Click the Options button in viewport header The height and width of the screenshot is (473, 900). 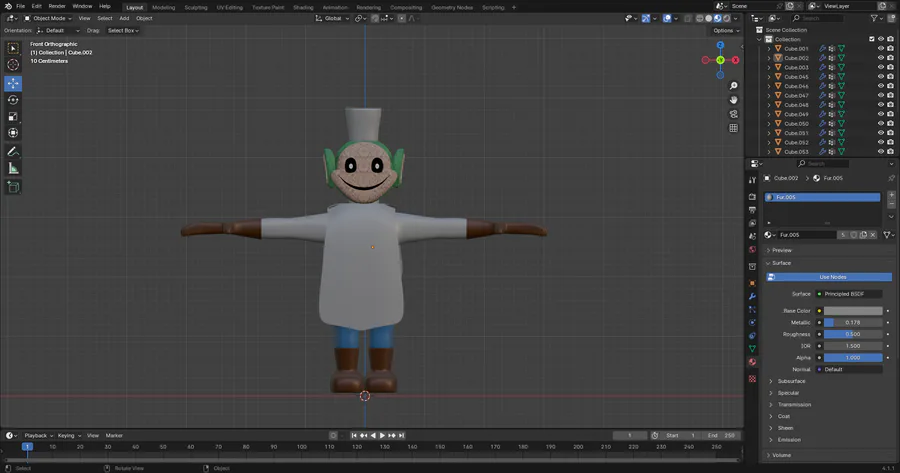point(726,30)
